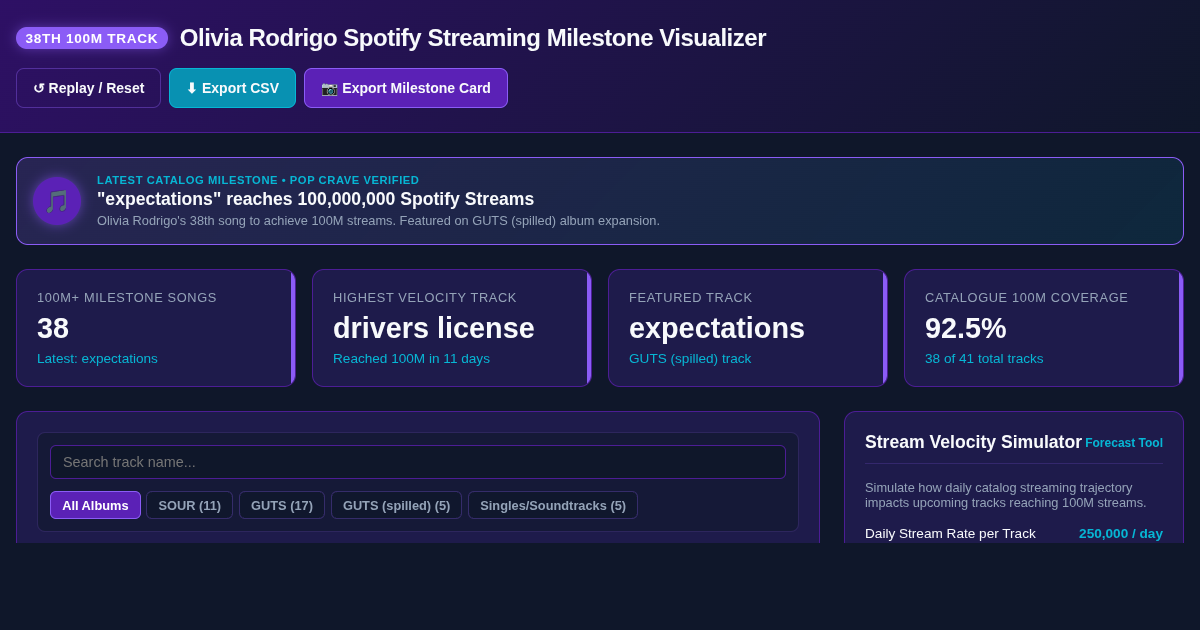The image size is (1200, 630).
Task: Click the page title heading
Action: click(473, 38)
